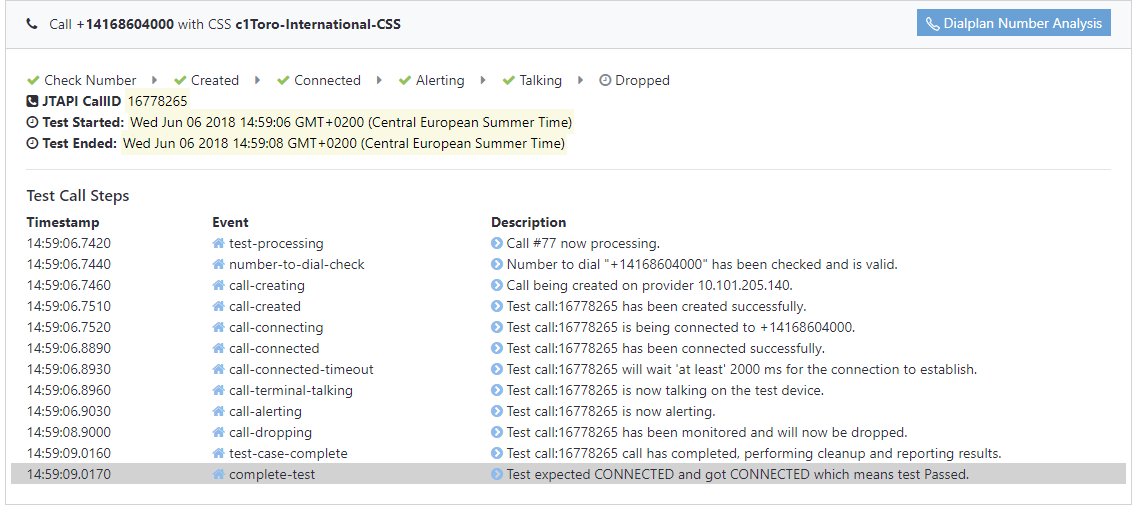Select the Connected progress step
This screenshot has height=517, width=1139.
coord(319,81)
